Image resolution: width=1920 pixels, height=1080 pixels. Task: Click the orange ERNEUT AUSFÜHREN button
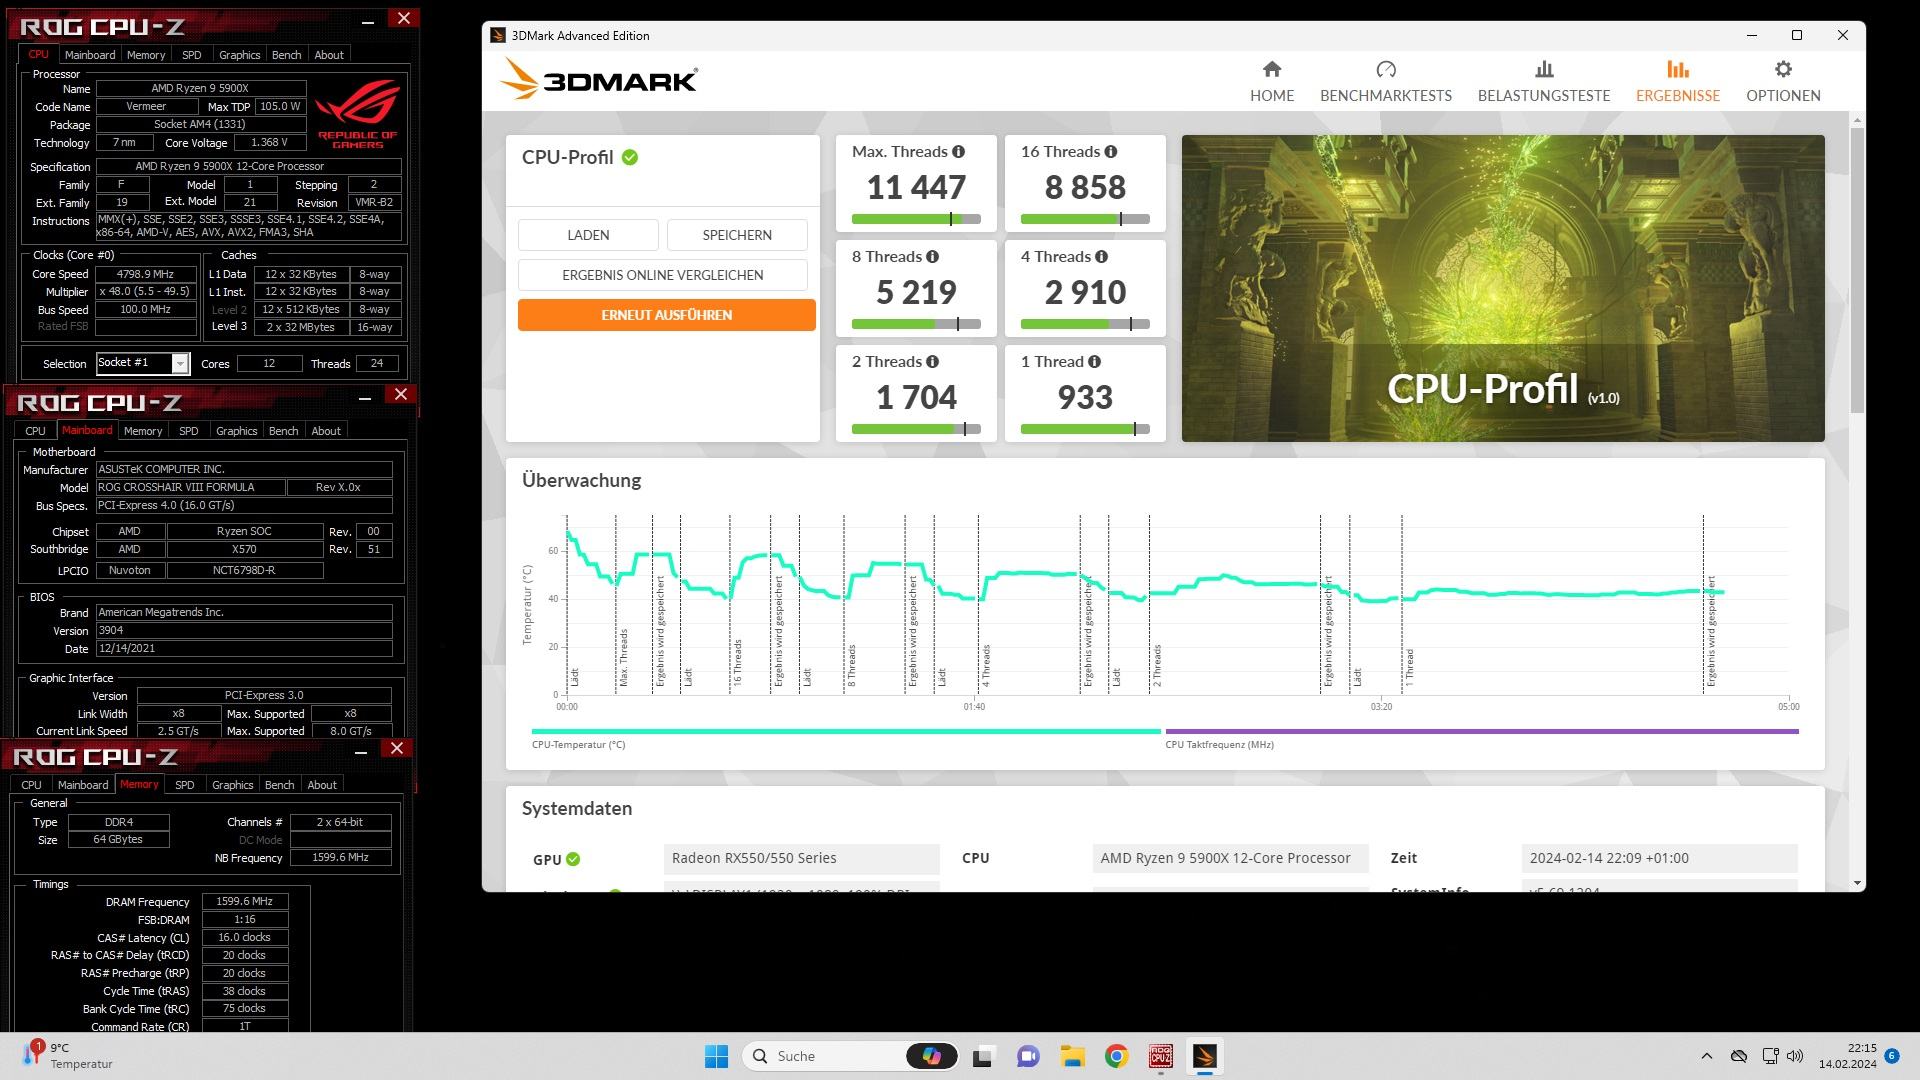(x=666, y=315)
